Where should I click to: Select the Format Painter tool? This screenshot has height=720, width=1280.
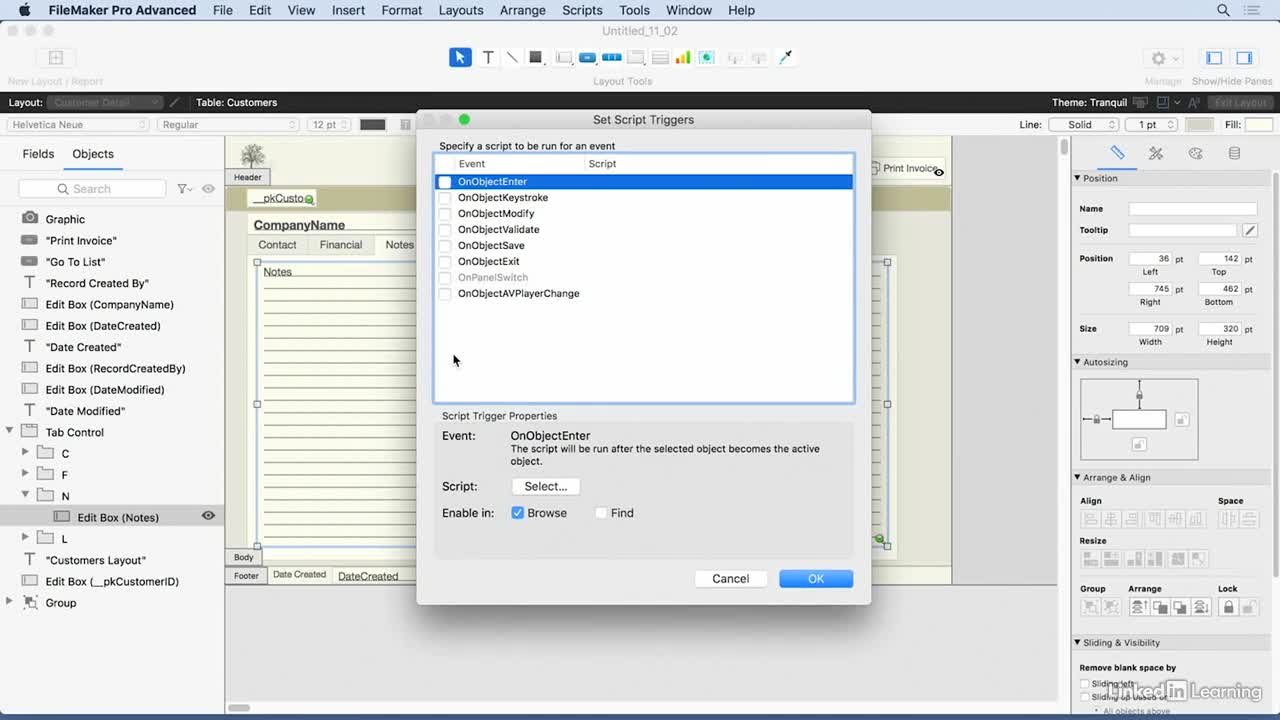786,58
